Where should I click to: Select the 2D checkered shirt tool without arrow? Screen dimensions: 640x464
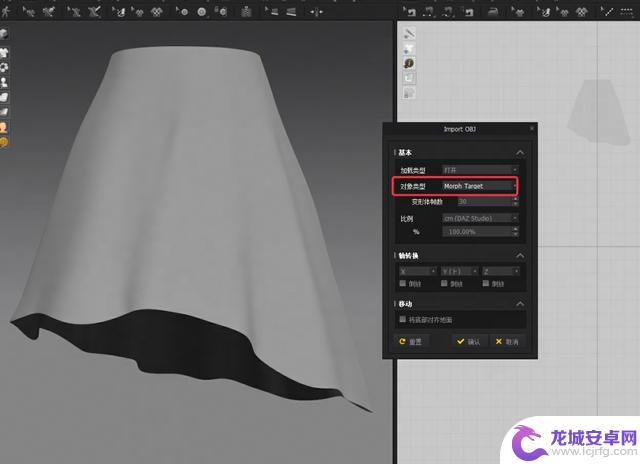(x=582, y=12)
